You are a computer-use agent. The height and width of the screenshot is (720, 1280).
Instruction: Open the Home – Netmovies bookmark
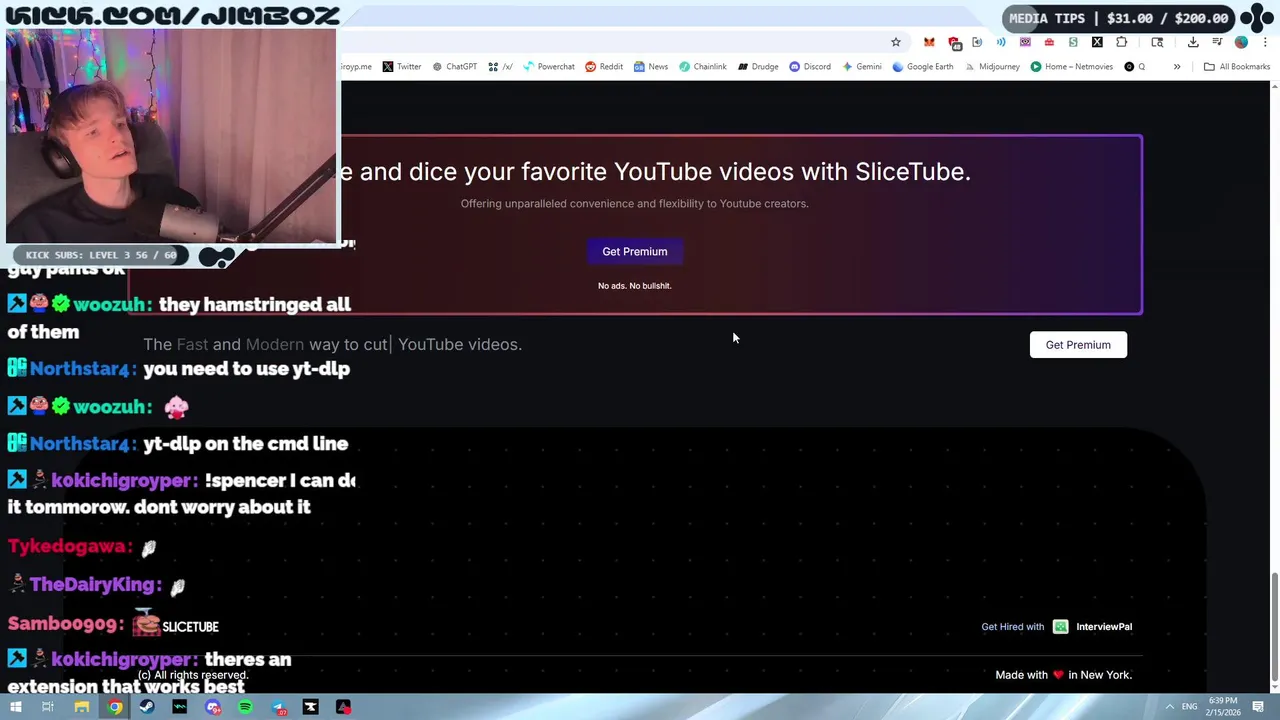pos(1071,67)
